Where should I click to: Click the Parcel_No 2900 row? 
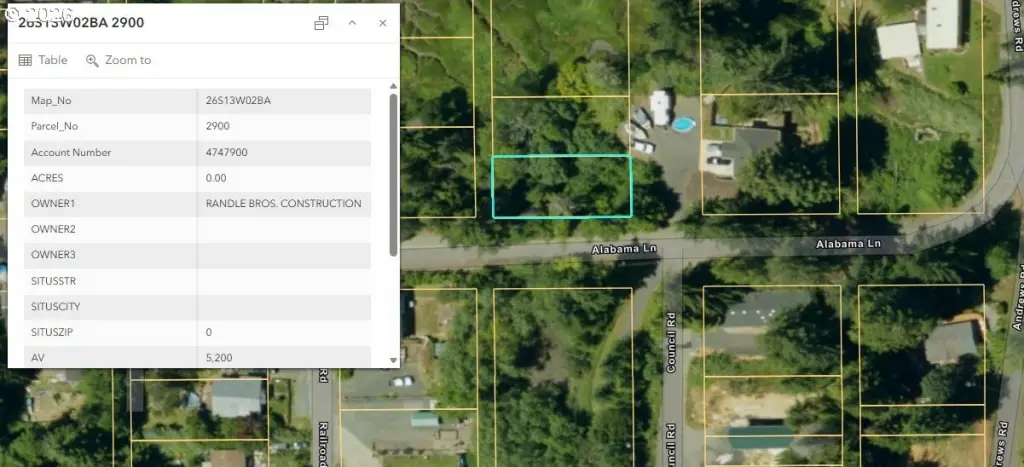tap(198, 126)
